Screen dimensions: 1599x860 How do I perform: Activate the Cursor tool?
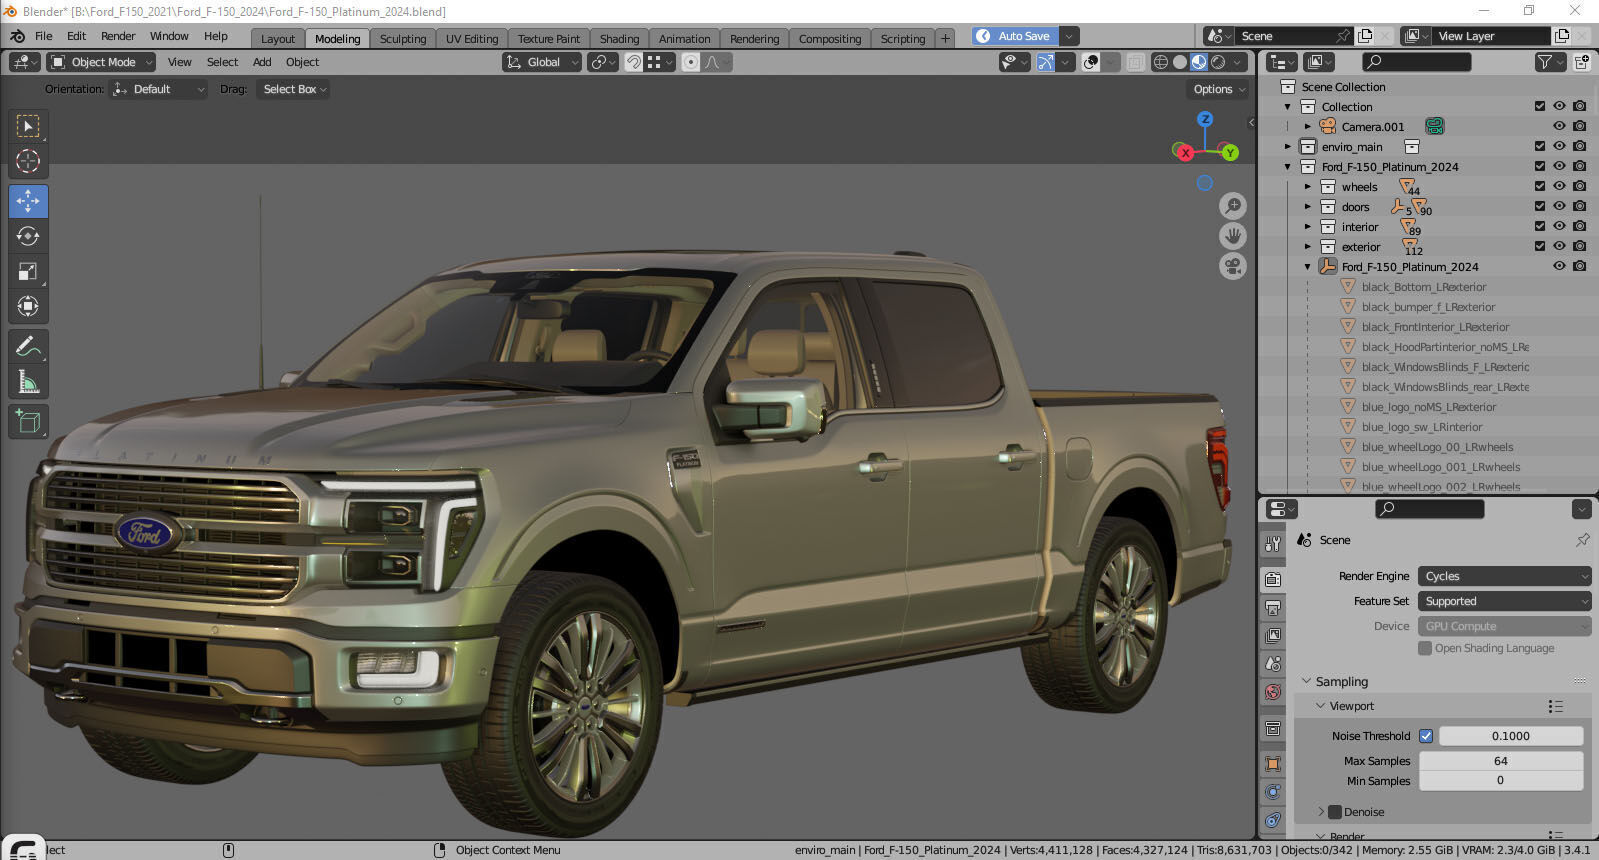tap(28, 161)
